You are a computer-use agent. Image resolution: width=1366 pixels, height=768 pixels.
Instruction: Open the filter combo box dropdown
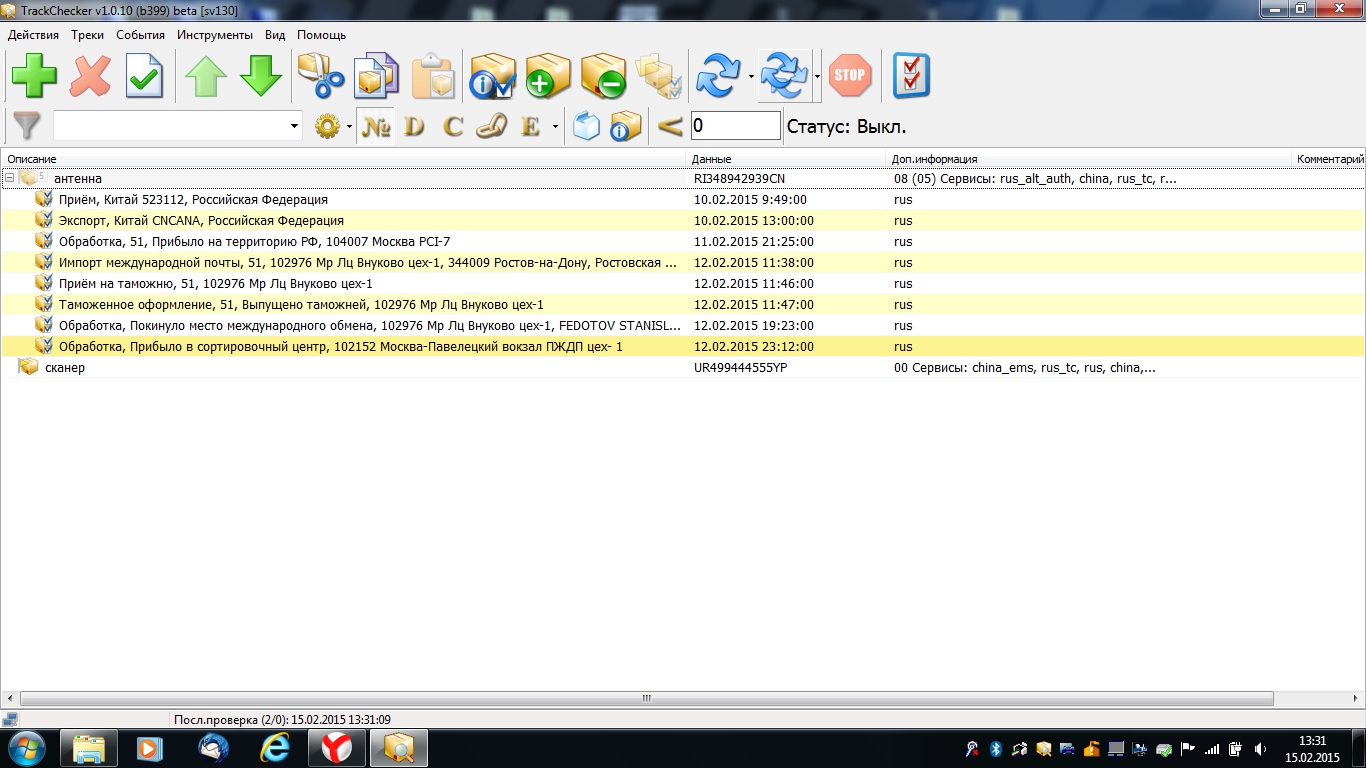294,126
